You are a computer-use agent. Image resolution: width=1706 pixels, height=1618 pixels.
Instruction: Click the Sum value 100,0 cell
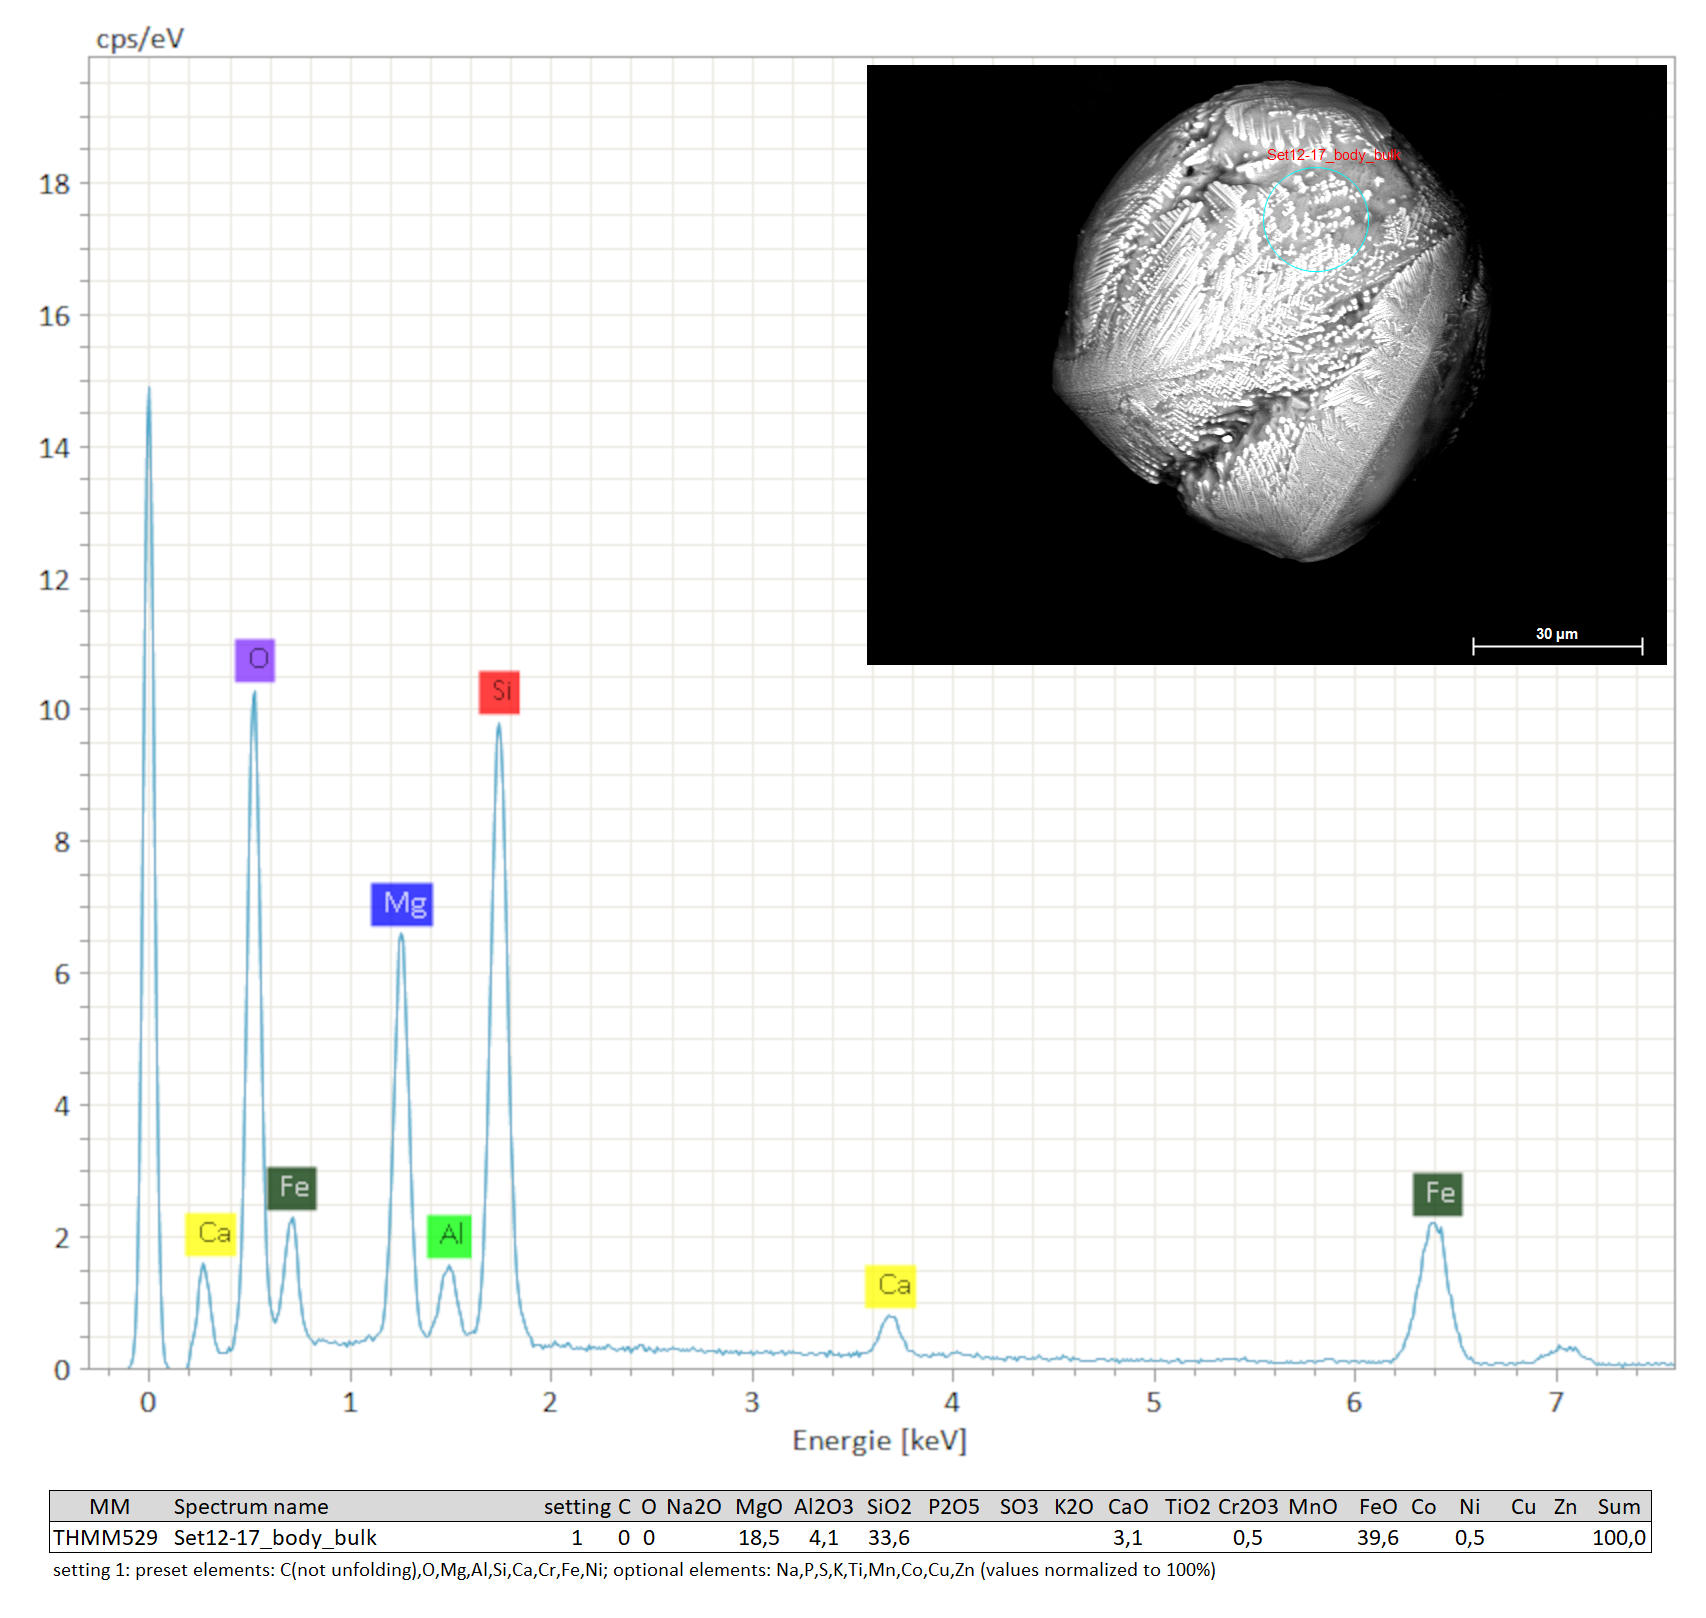1618,1537
